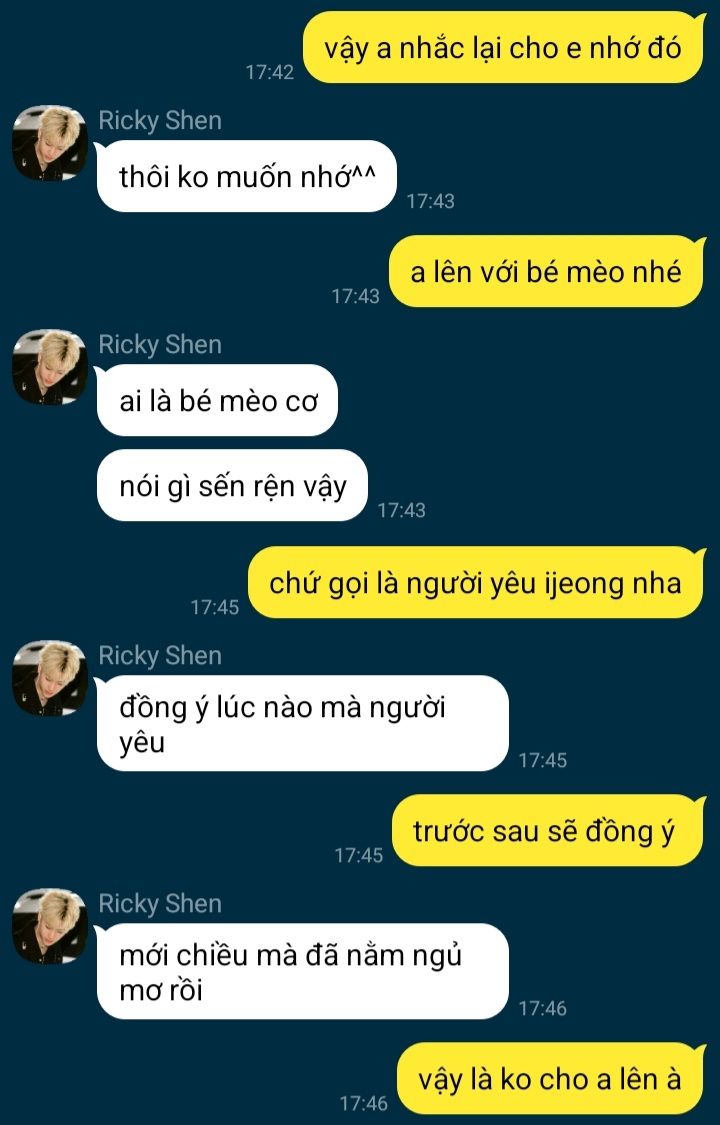
Task: Open the Ricky Shen name above 'mới chiều mà đã'
Action: pyautogui.click(x=160, y=903)
